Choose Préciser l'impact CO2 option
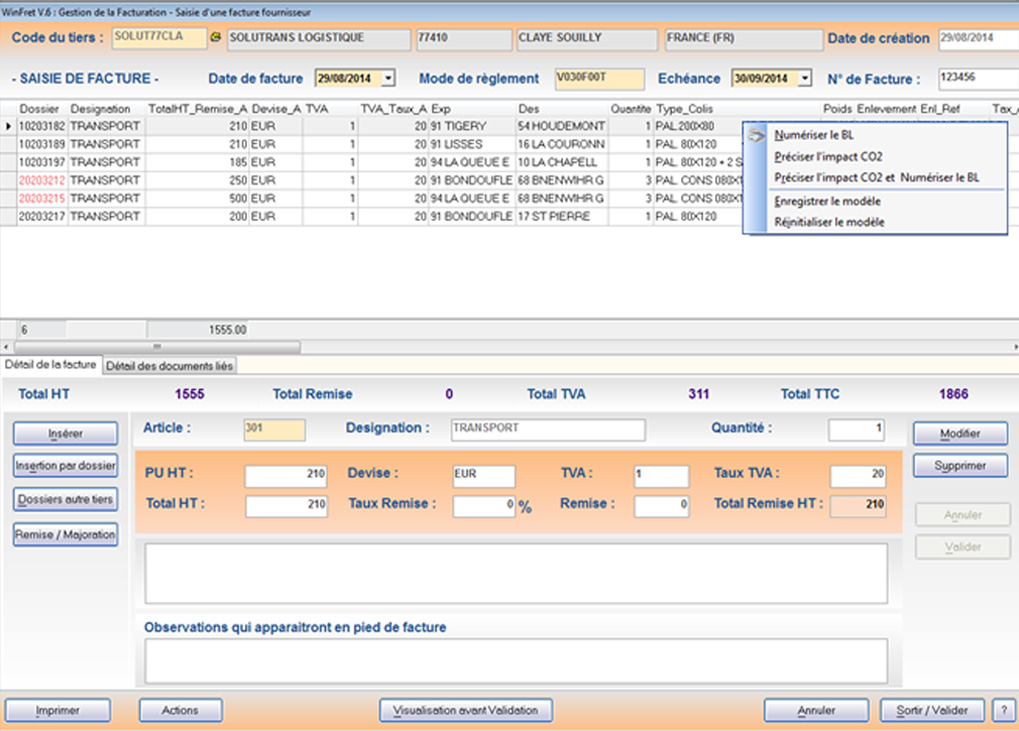The height and width of the screenshot is (731, 1019). pyautogui.click(x=828, y=157)
